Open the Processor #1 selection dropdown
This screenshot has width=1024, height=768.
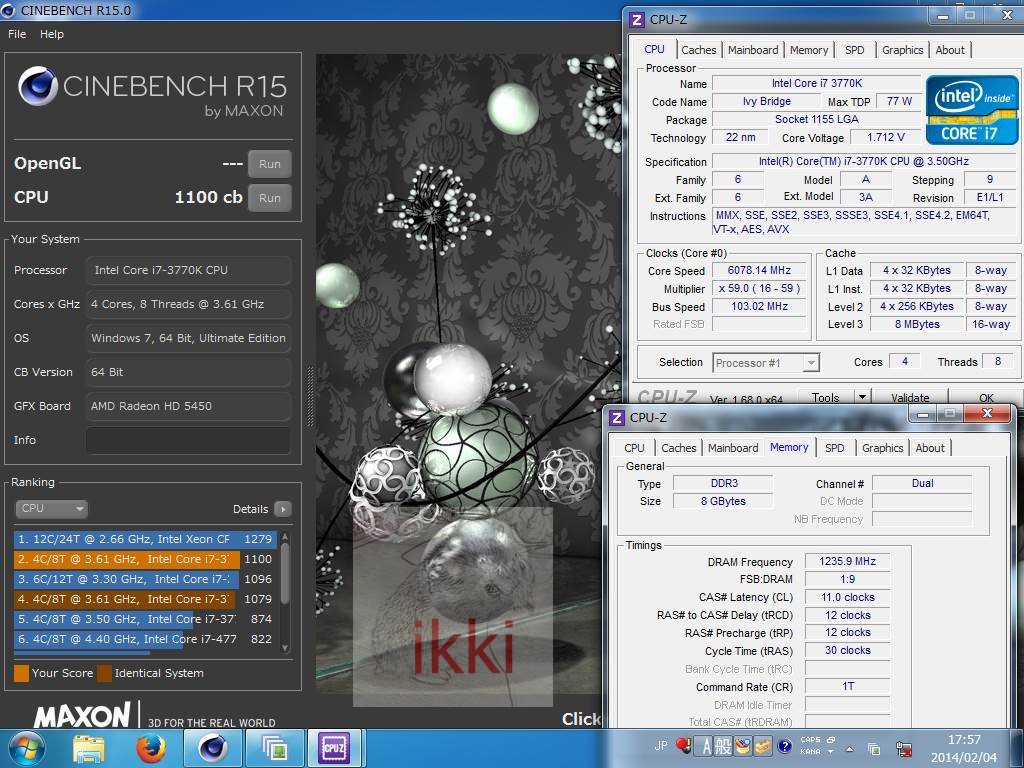point(765,362)
